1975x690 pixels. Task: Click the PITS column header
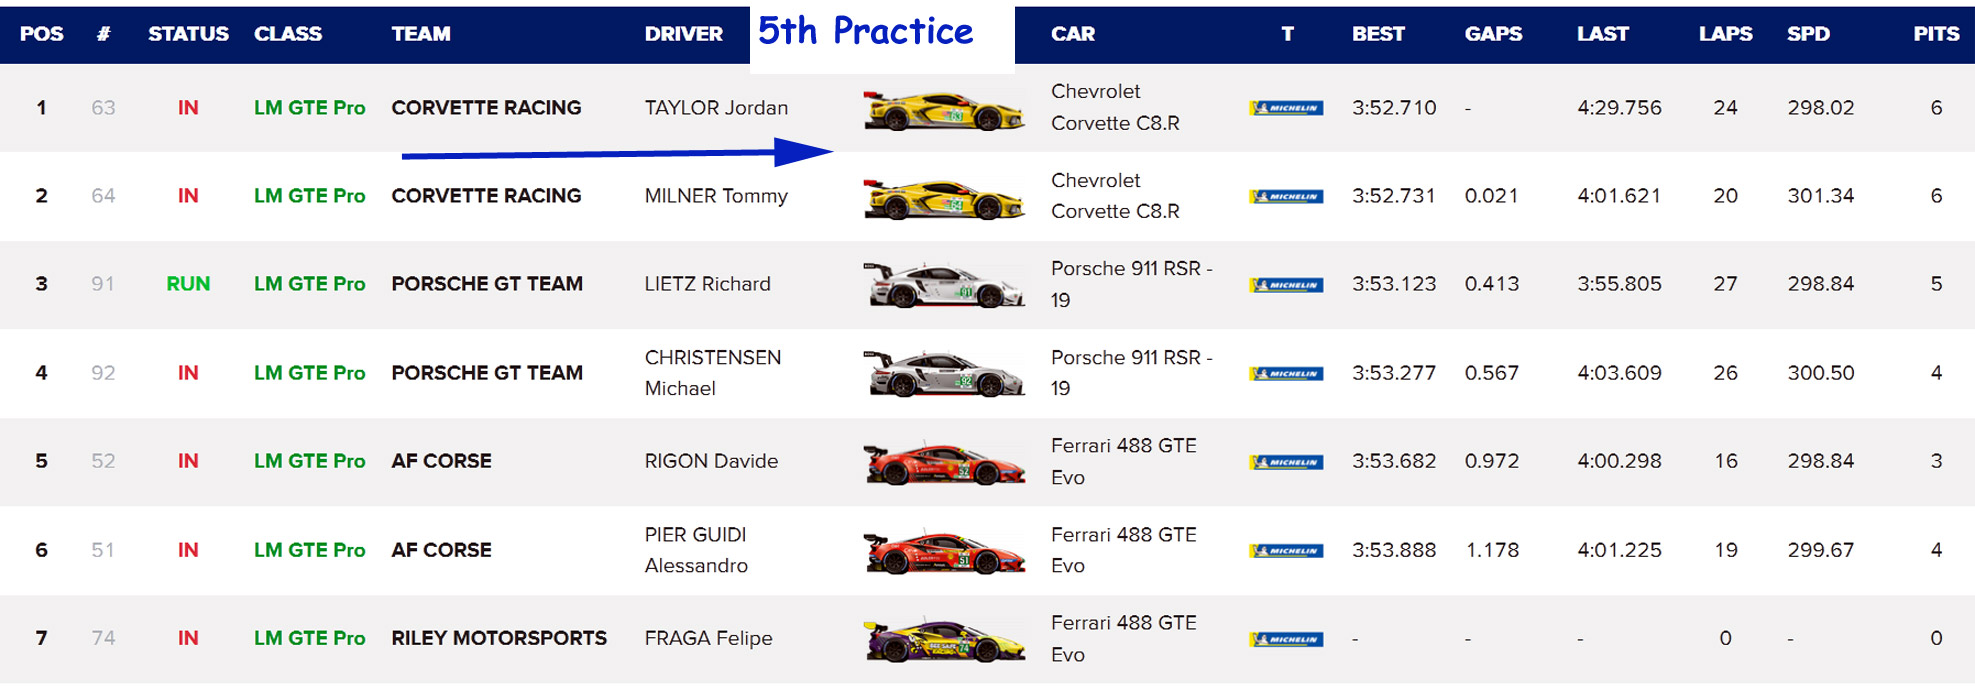tap(1936, 34)
